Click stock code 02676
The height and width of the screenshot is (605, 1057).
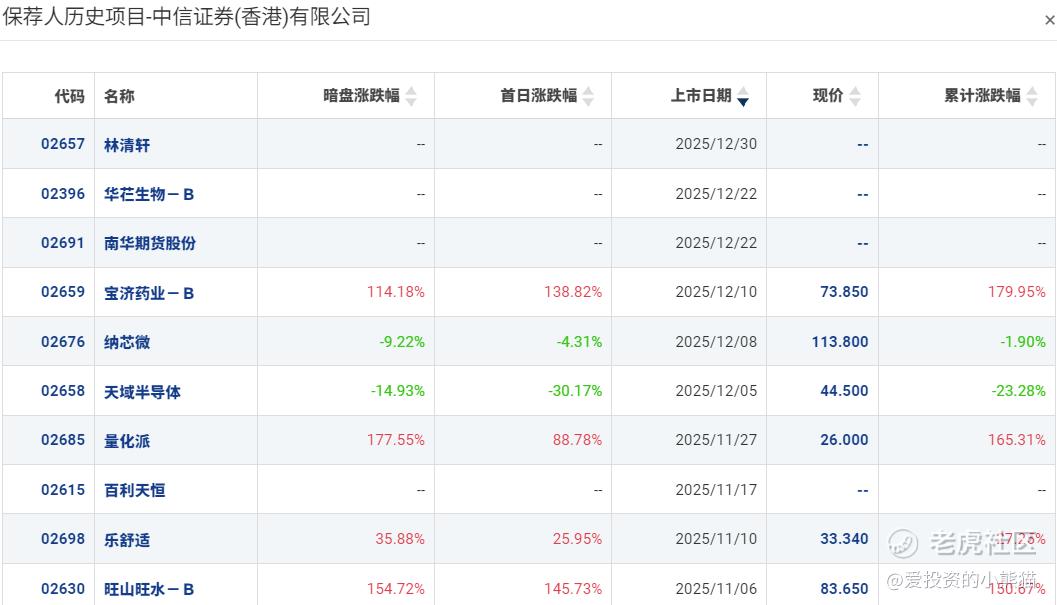point(63,341)
